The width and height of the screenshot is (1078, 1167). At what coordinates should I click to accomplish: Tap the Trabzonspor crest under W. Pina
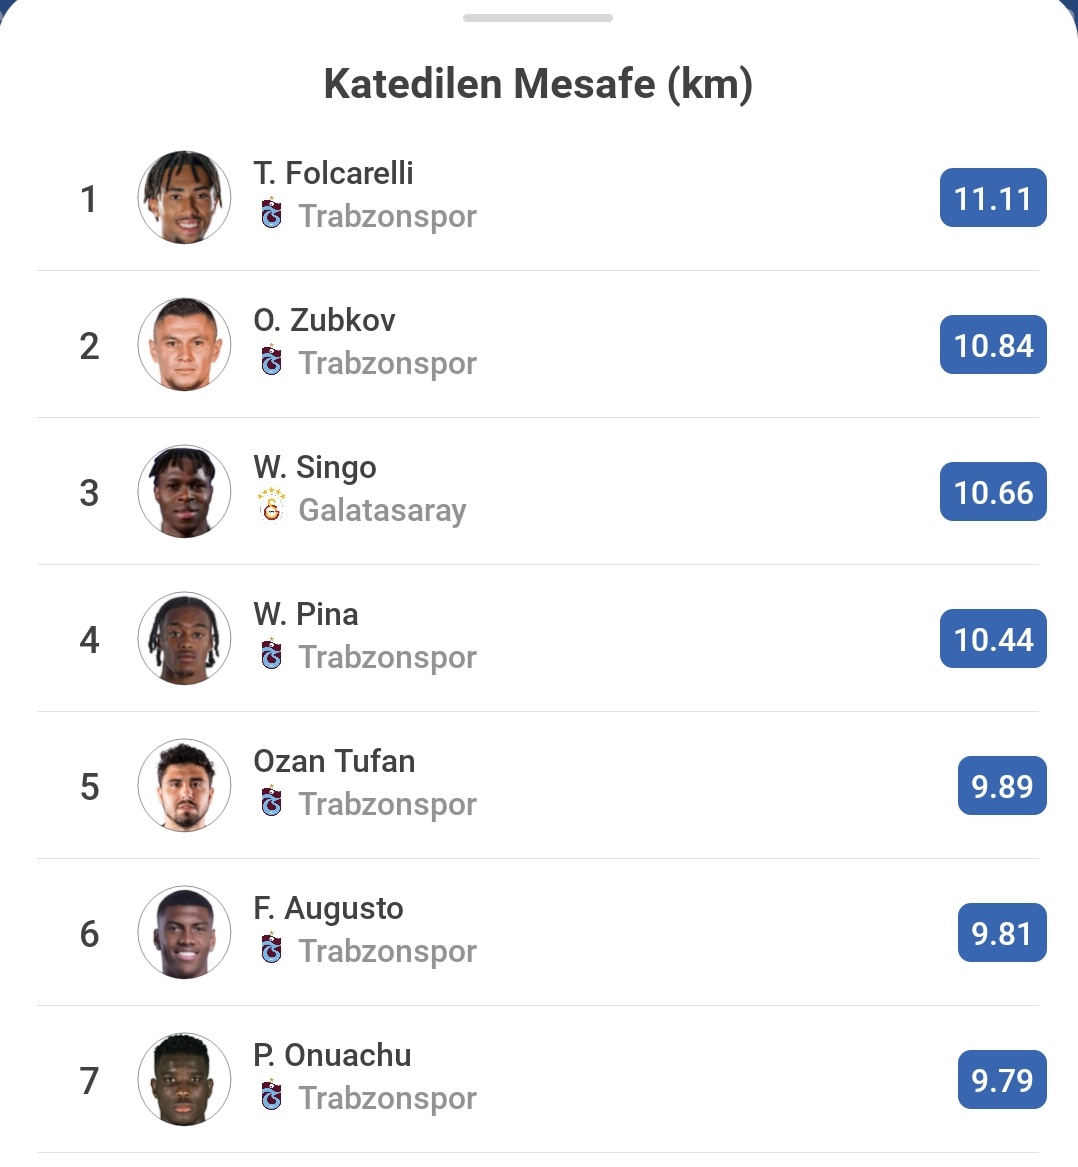pos(272,655)
